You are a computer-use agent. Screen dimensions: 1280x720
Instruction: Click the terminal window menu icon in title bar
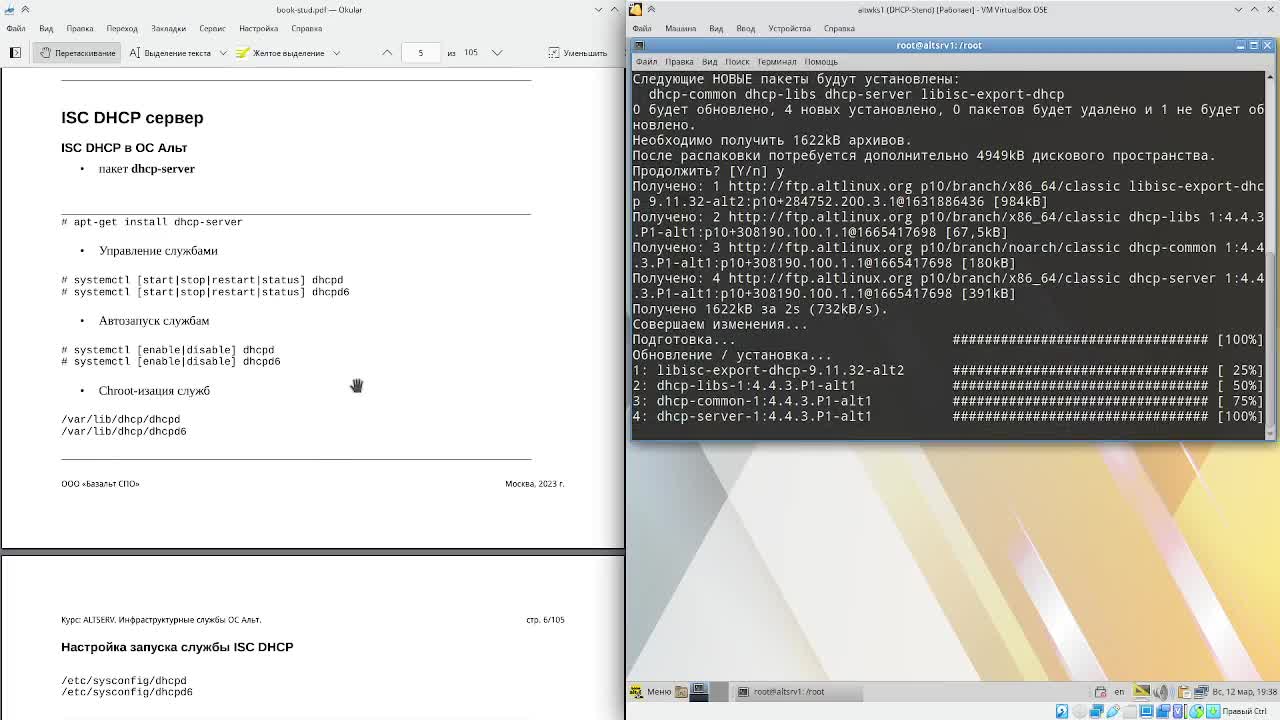click(639, 45)
